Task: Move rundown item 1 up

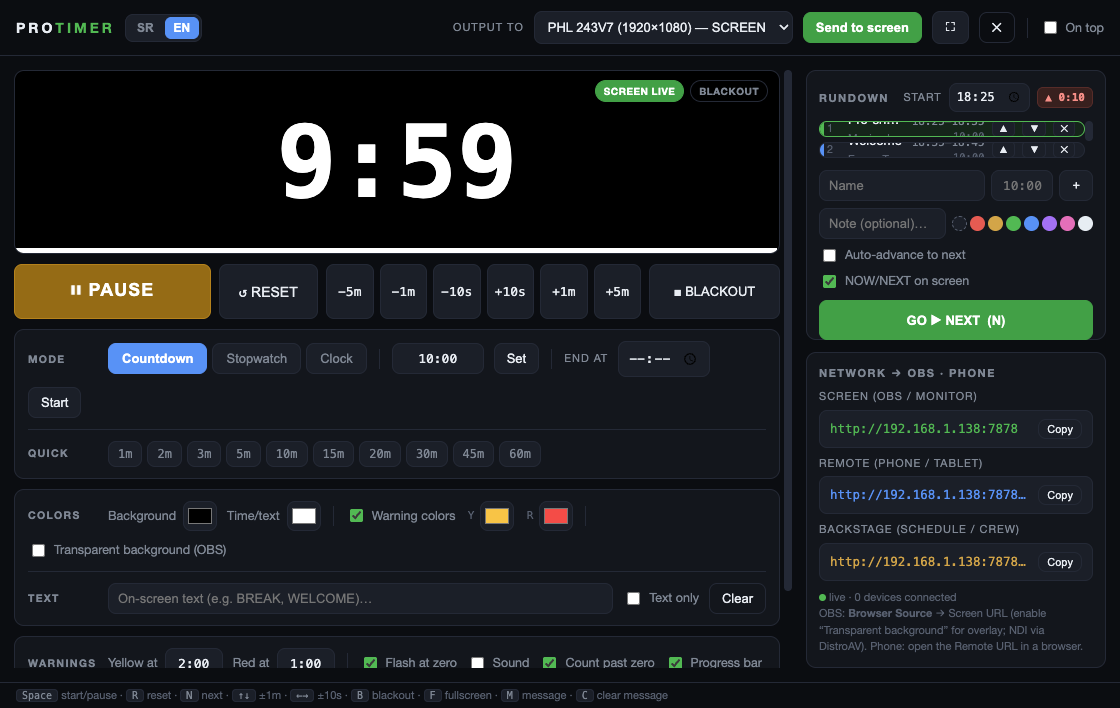Action: tap(1004, 129)
